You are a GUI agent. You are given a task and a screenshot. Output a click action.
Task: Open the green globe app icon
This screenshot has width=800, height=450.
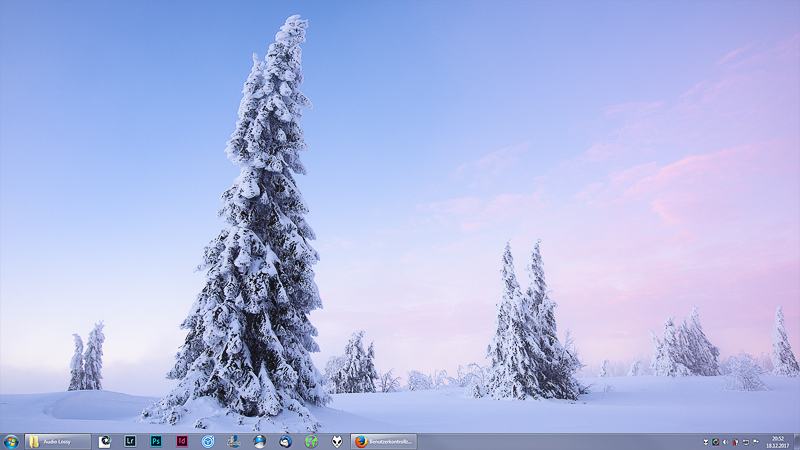311,441
